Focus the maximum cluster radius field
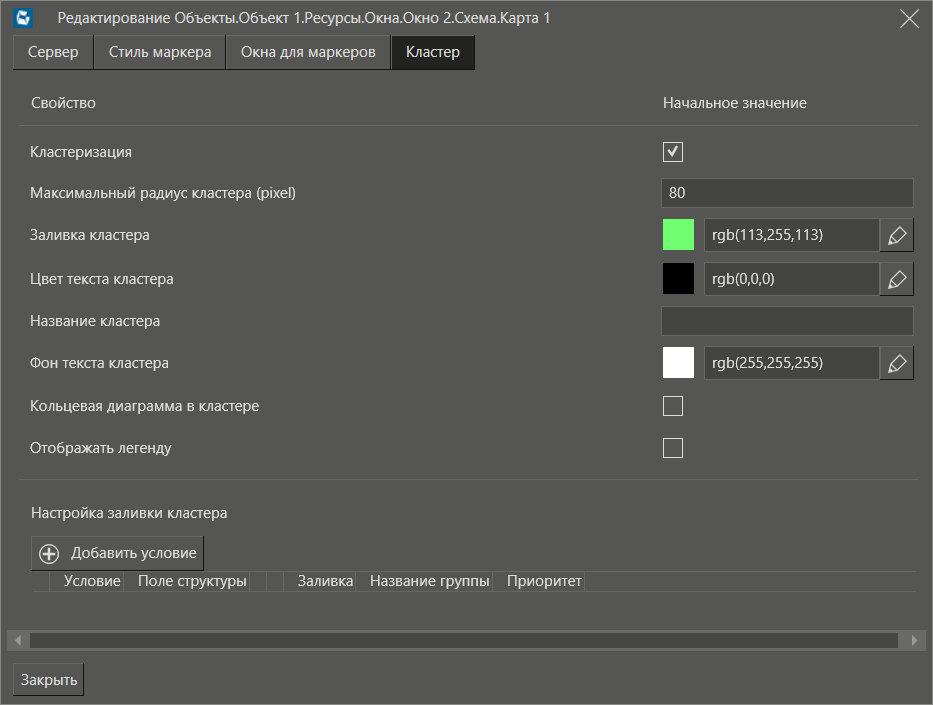 pos(787,193)
